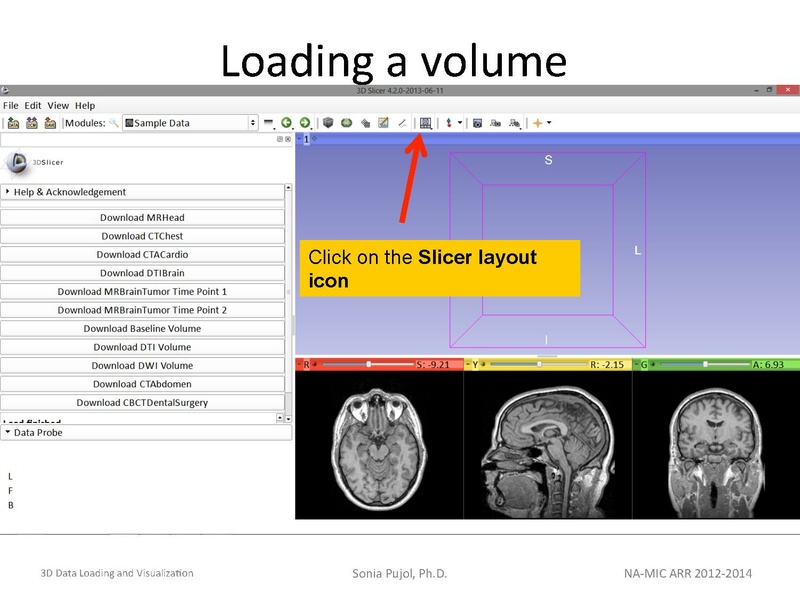Click Download MRBrainTumor Time Point 2
The image size is (800, 600).
[142, 310]
